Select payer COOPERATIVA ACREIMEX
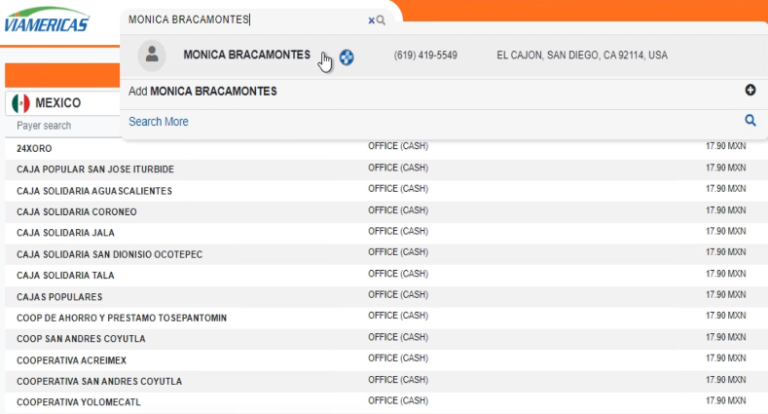 pos(72,361)
